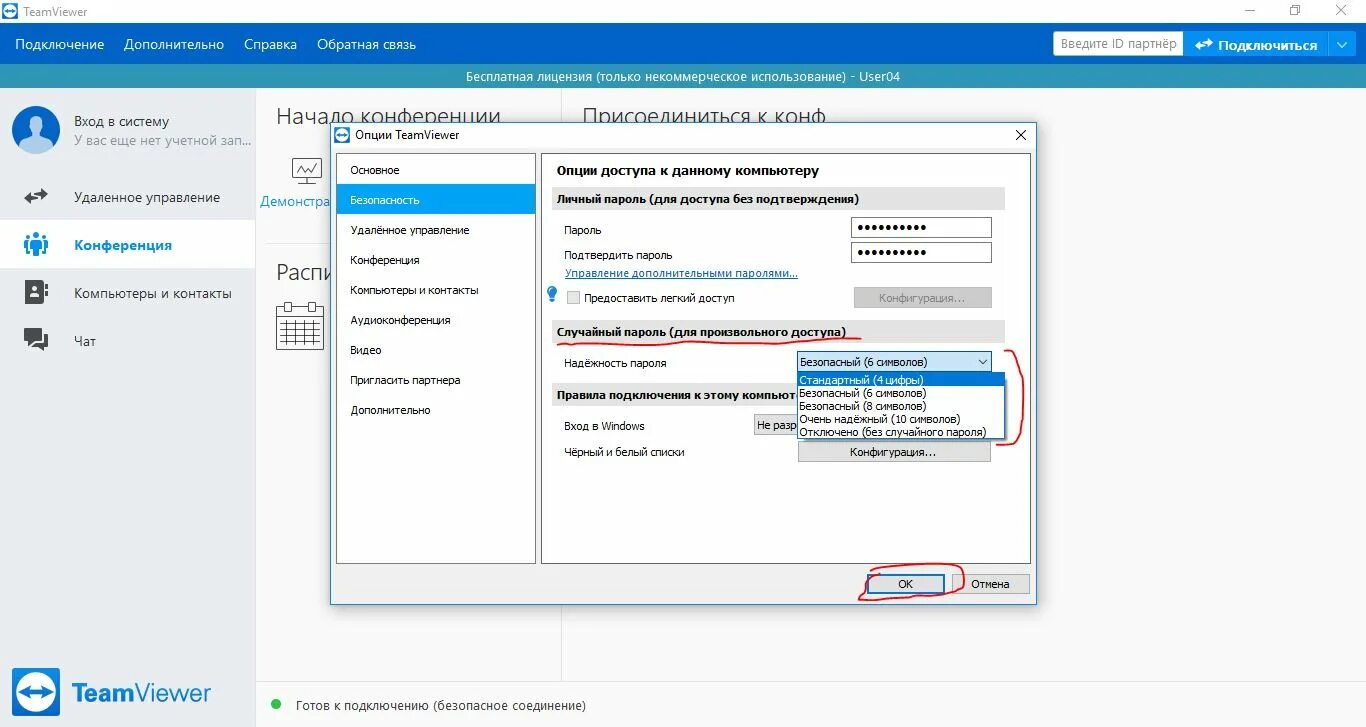Click the green connection status dot
Viewport: 1366px width, 727px height.
[x=277, y=704]
